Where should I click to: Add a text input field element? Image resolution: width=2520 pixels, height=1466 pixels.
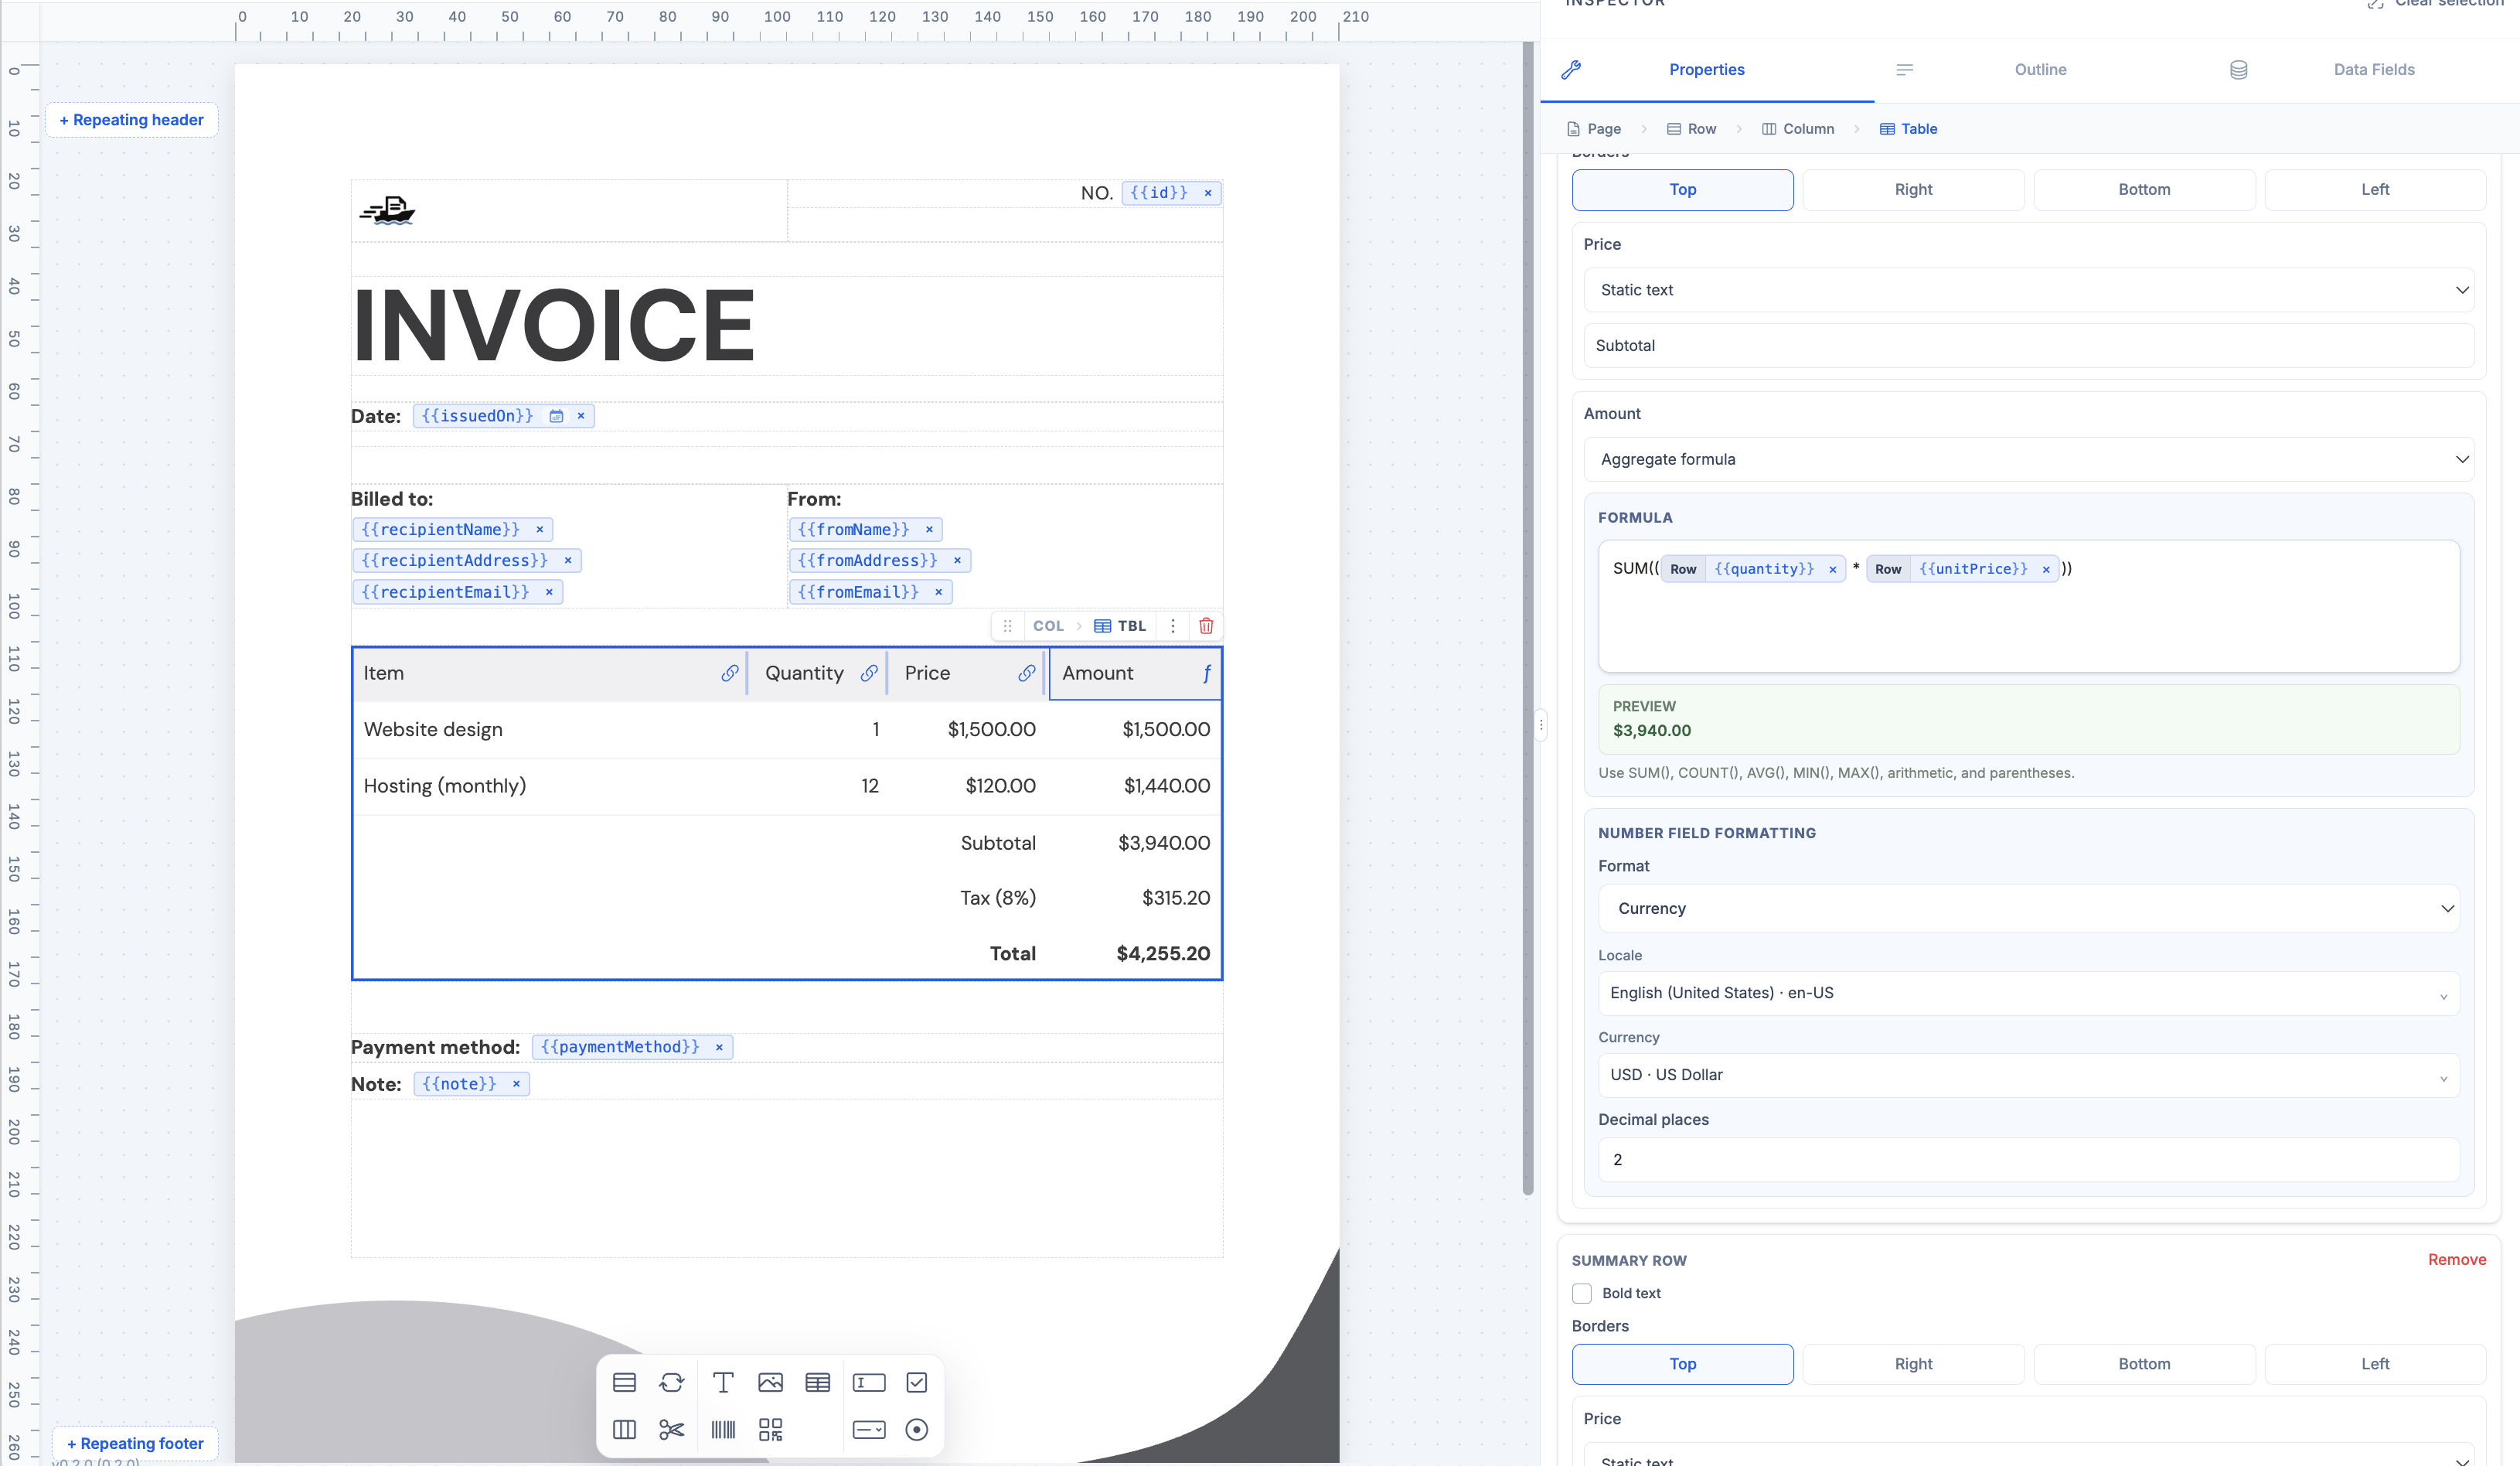pos(869,1382)
